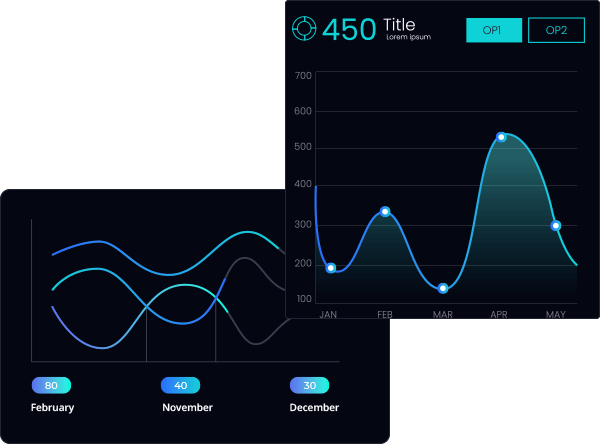Click the February badge showing 80
The image size is (600, 444).
click(x=51, y=386)
